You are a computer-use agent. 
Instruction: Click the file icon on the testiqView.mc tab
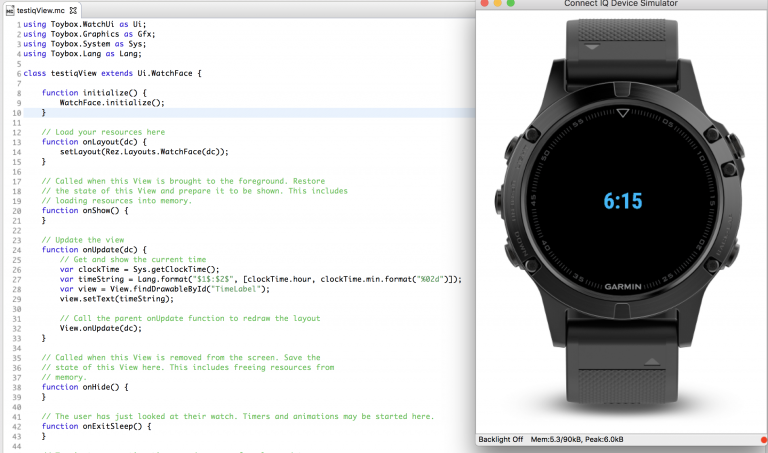coord(10,11)
